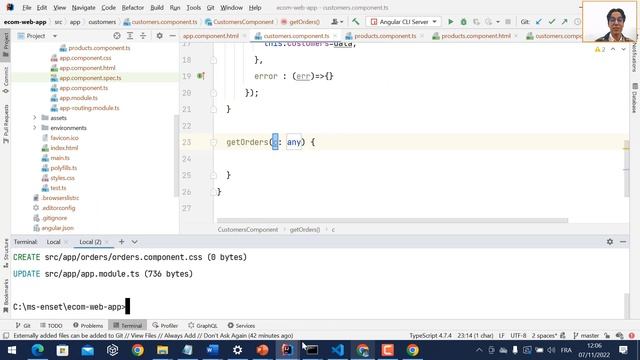Hide the Terminal tool window

point(623,242)
